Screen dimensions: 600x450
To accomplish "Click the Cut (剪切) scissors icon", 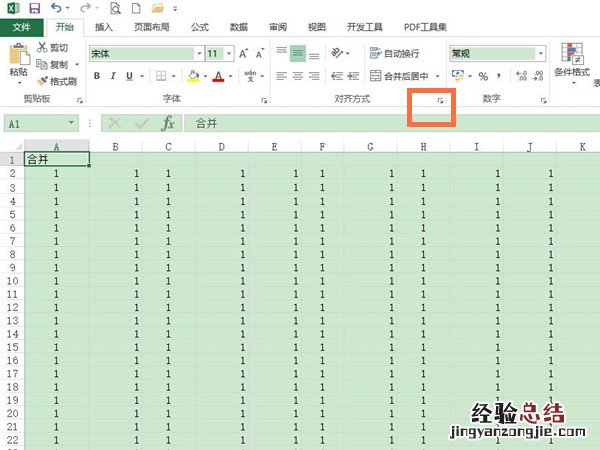I will click(x=43, y=48).
